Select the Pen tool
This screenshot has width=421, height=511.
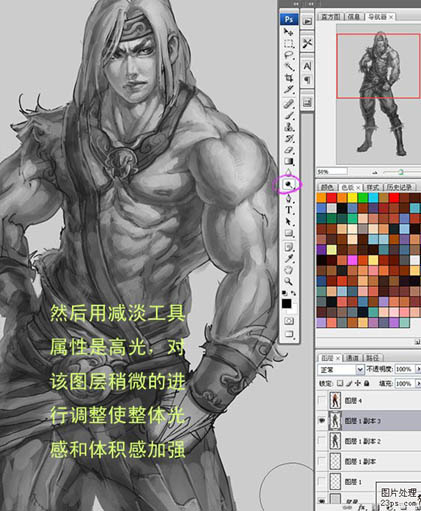coord(289,199)
